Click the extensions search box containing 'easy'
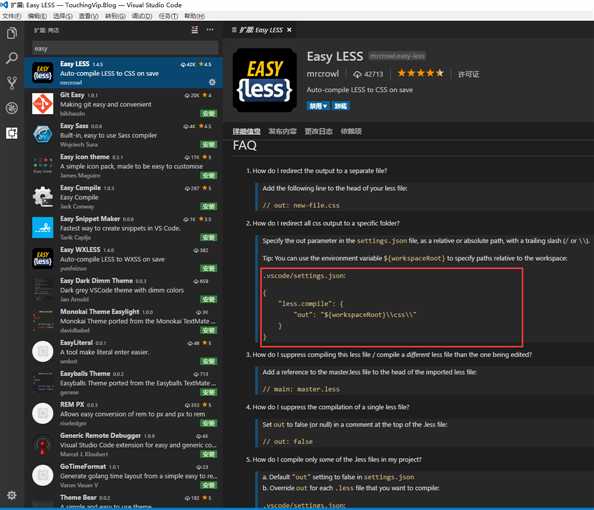 click(x=125, y=48)
